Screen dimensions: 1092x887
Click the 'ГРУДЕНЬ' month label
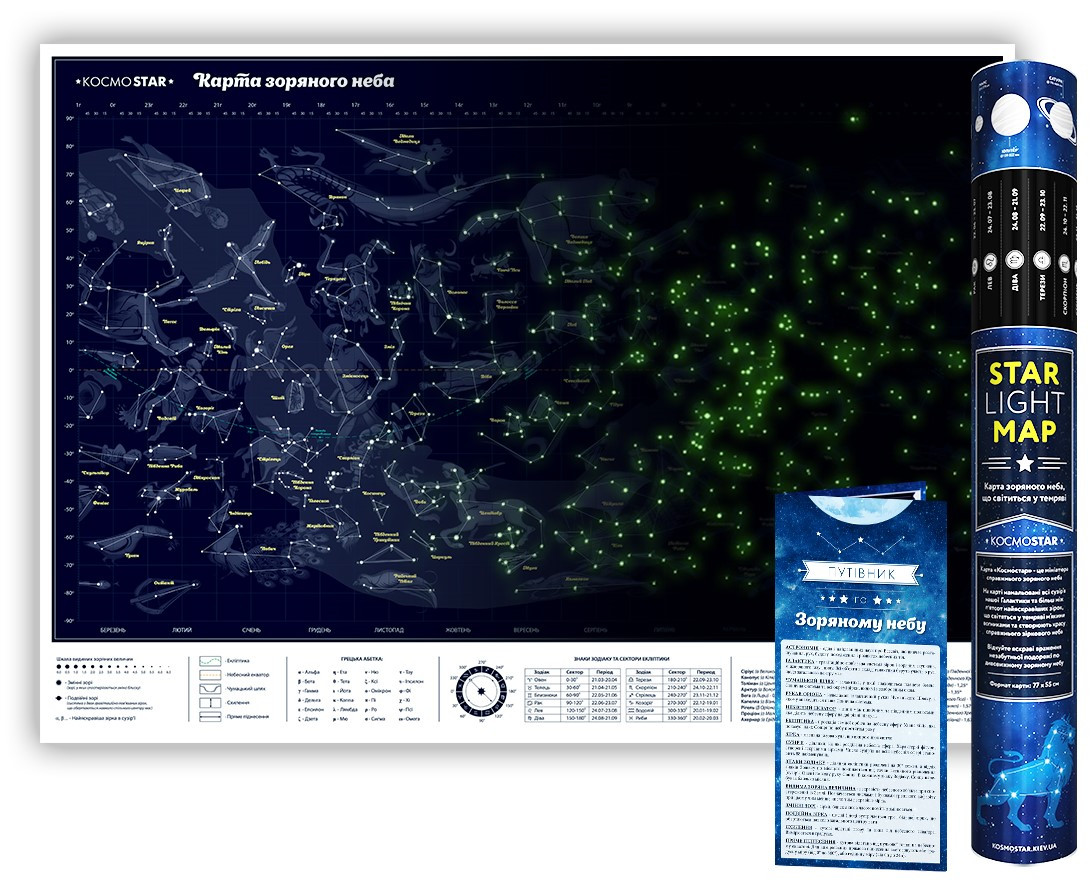pyautogui.click(x=320, y=630)
